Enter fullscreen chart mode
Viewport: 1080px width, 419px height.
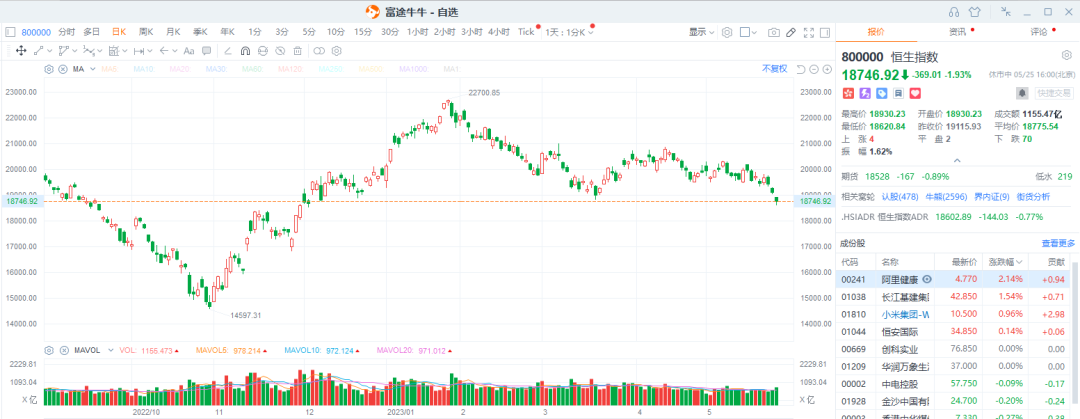pos(809,32)
